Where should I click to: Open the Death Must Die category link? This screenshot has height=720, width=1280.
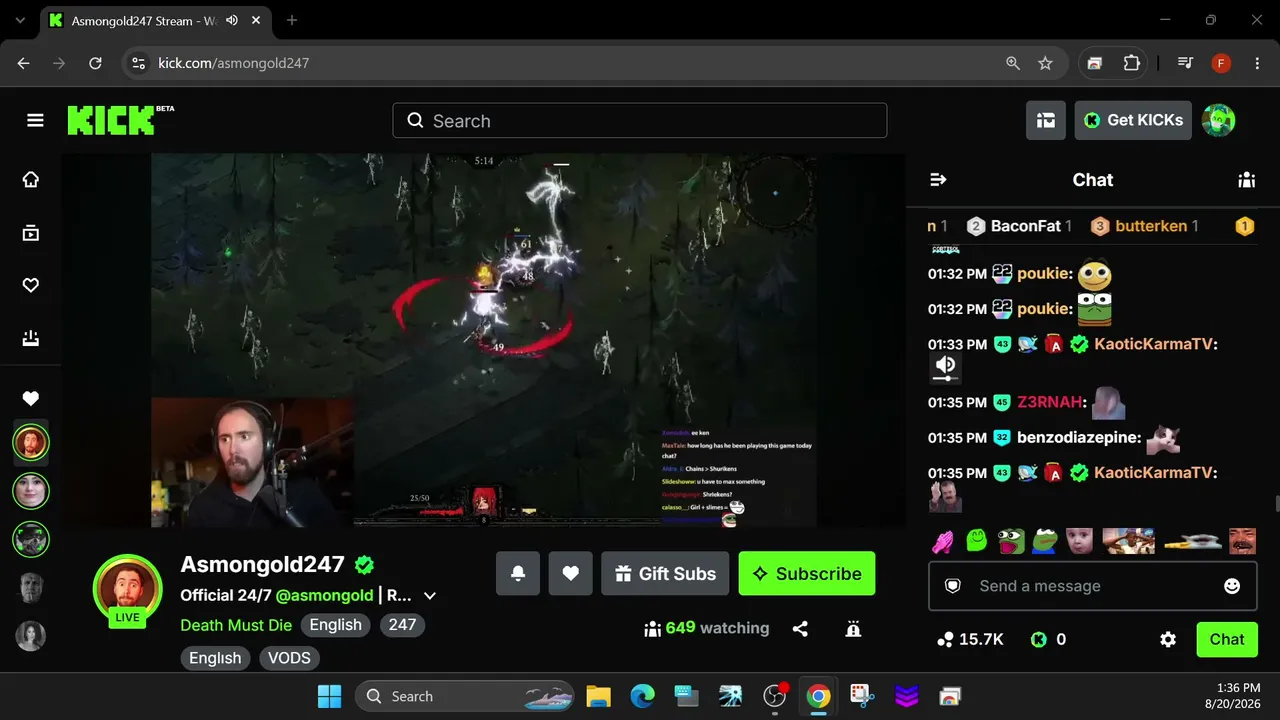236,625
